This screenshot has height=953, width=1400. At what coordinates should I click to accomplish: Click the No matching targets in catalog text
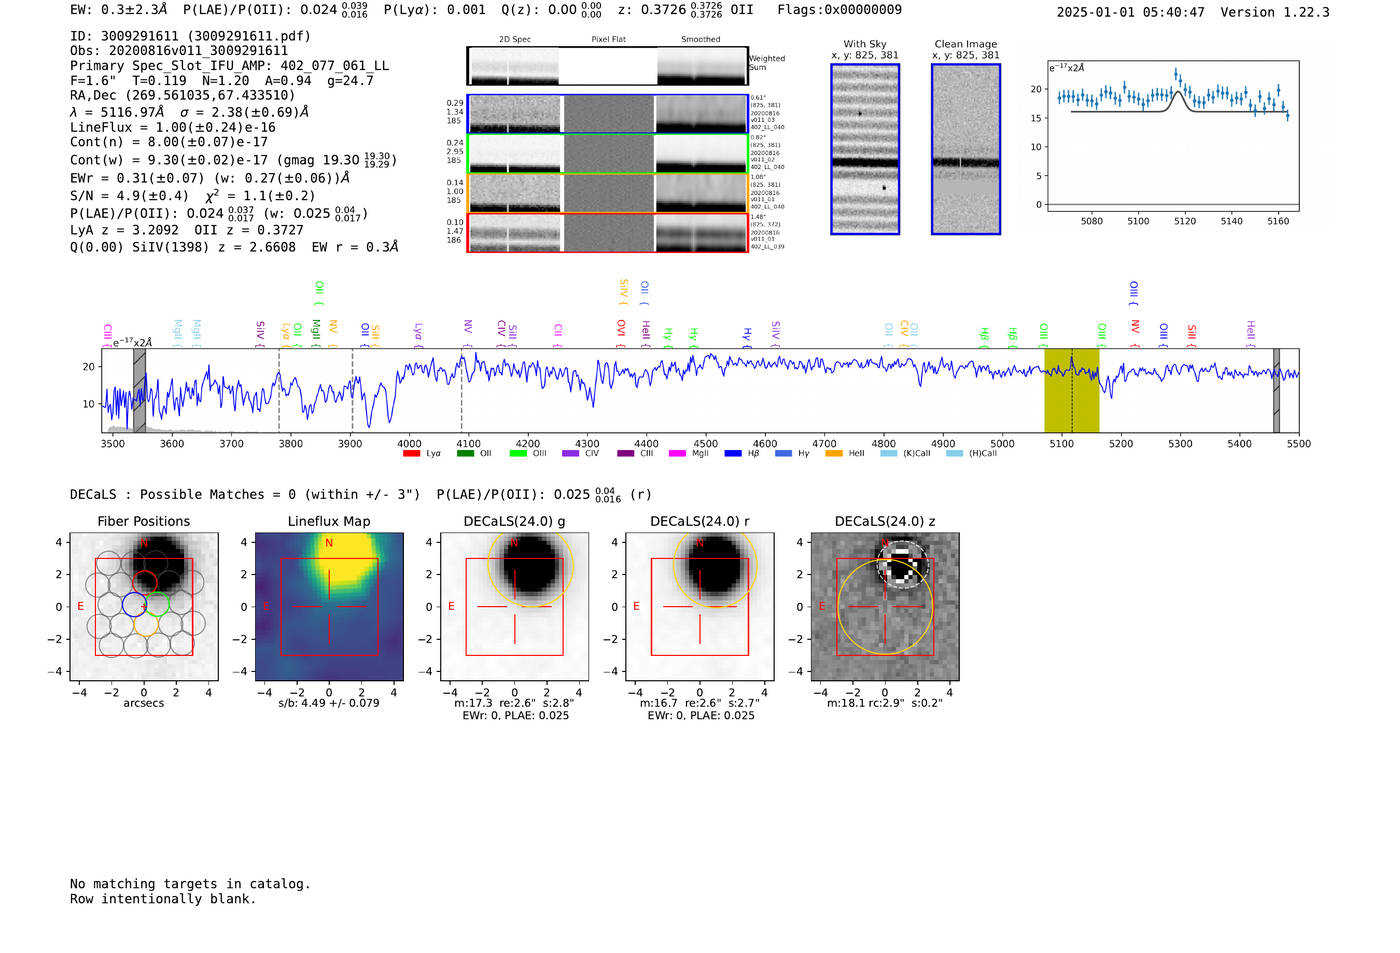[190, 884]
